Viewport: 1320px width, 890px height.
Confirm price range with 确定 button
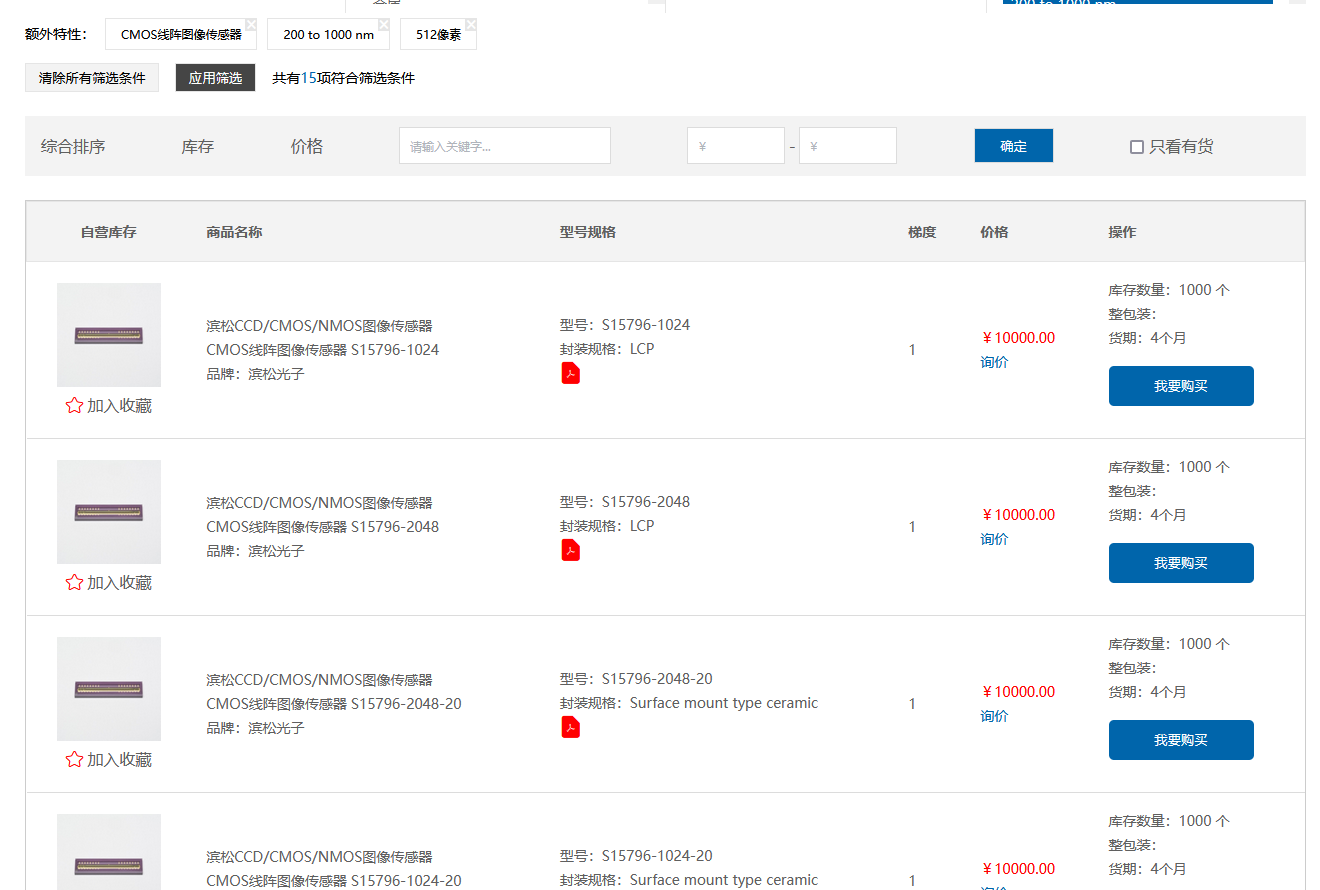pyautogui.click(x=1013, y=146)
